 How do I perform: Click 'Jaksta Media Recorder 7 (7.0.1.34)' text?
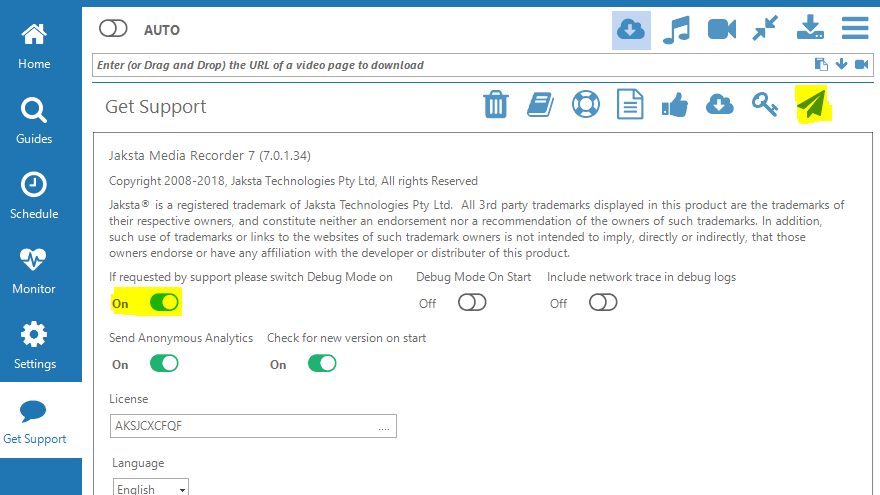pyautogui.click(x=210, y=155)
